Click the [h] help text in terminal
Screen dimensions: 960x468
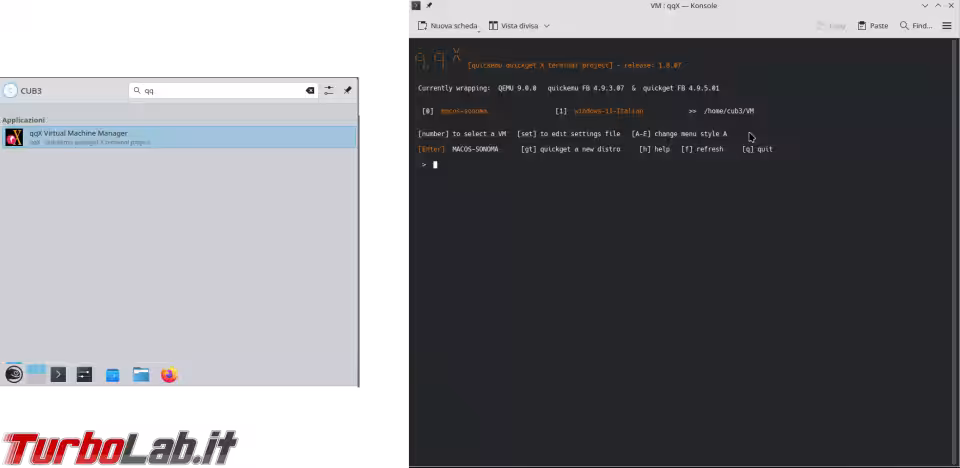click(654, 149)
